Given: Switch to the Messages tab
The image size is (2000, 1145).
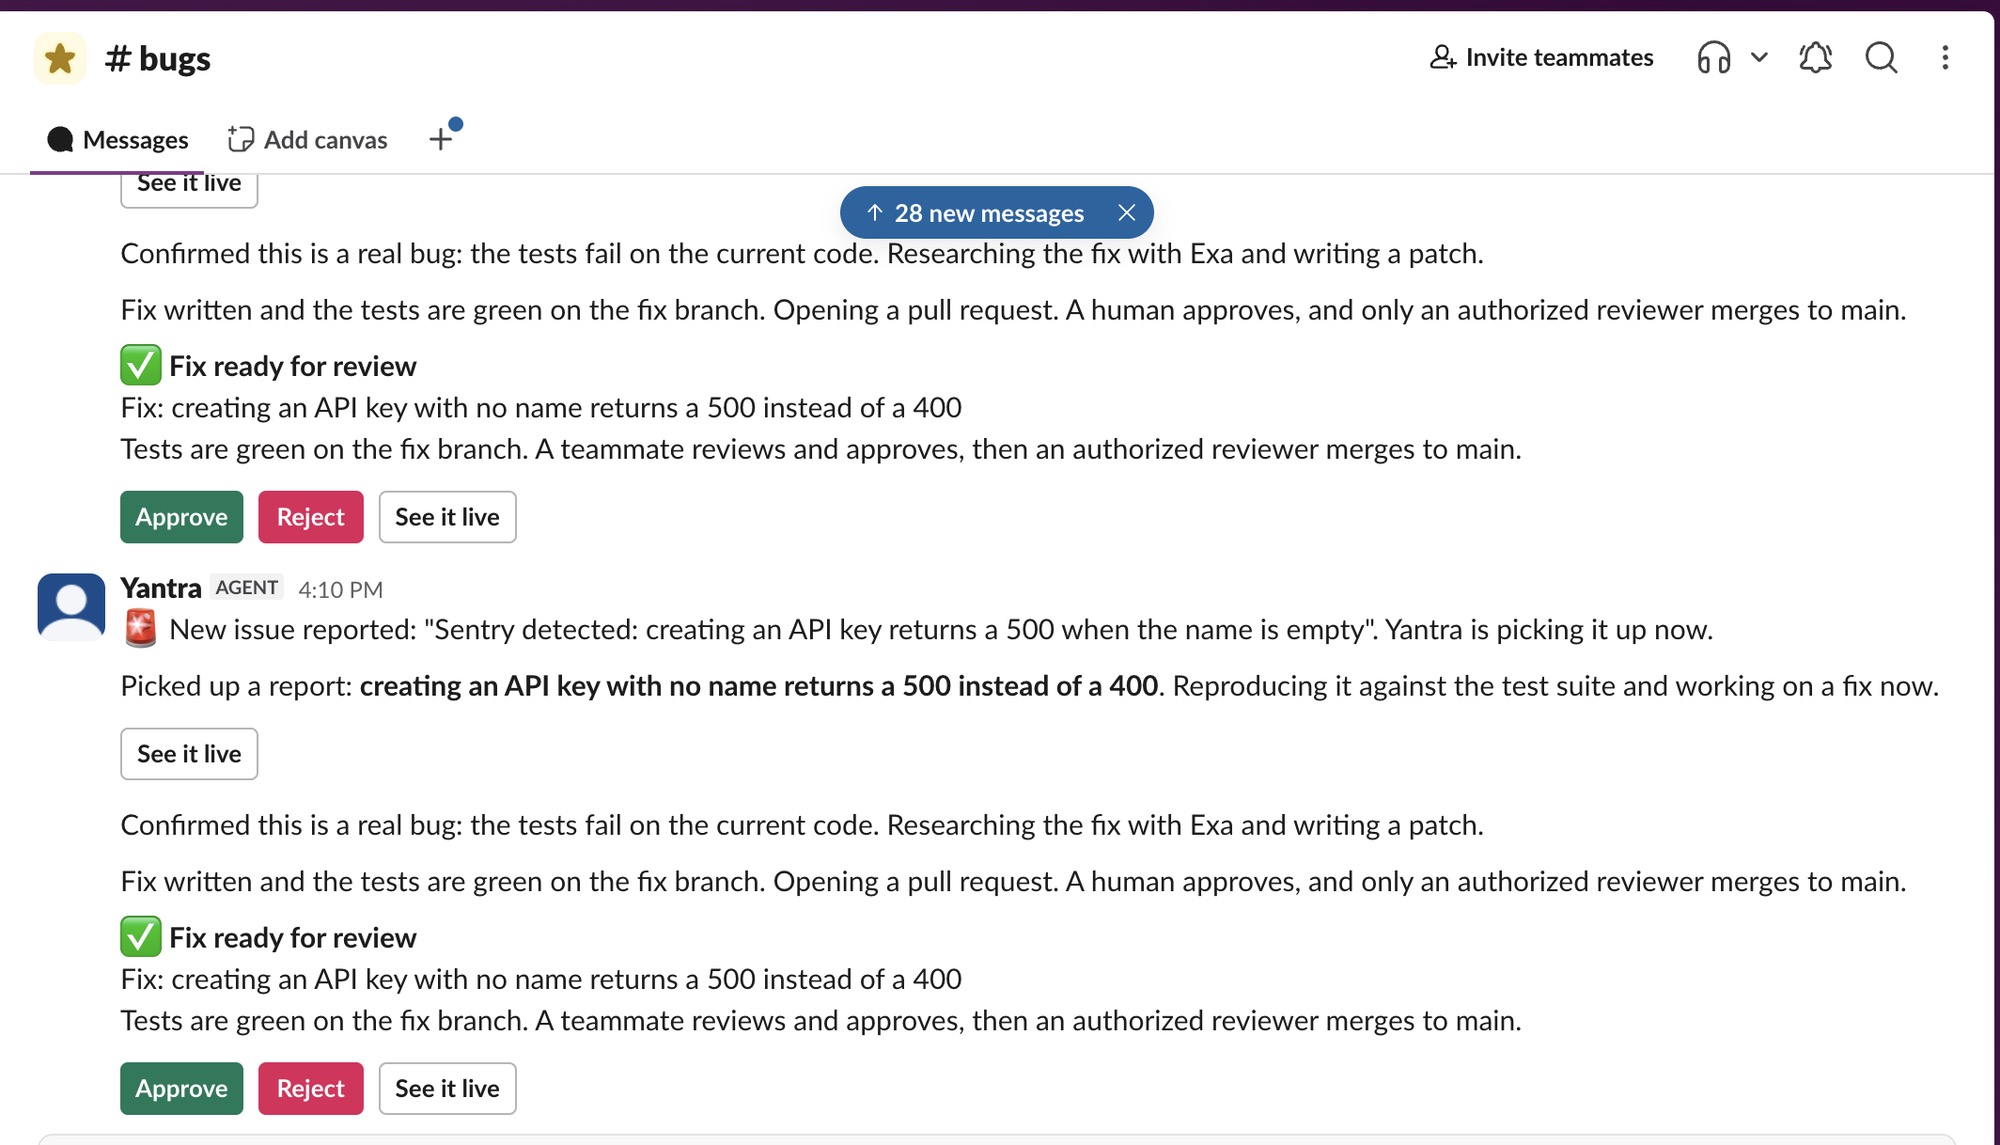Looking at the screenshot, I should click(118, 139).
